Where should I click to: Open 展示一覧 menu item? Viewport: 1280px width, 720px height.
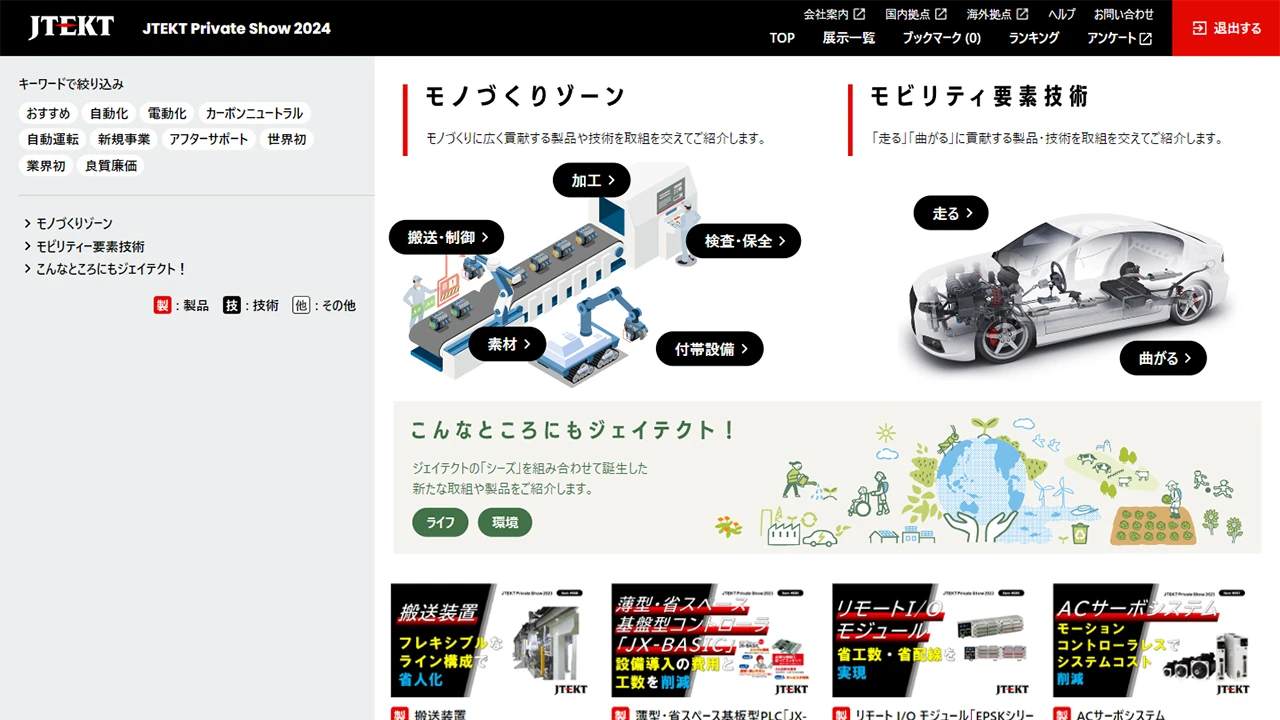849,38
